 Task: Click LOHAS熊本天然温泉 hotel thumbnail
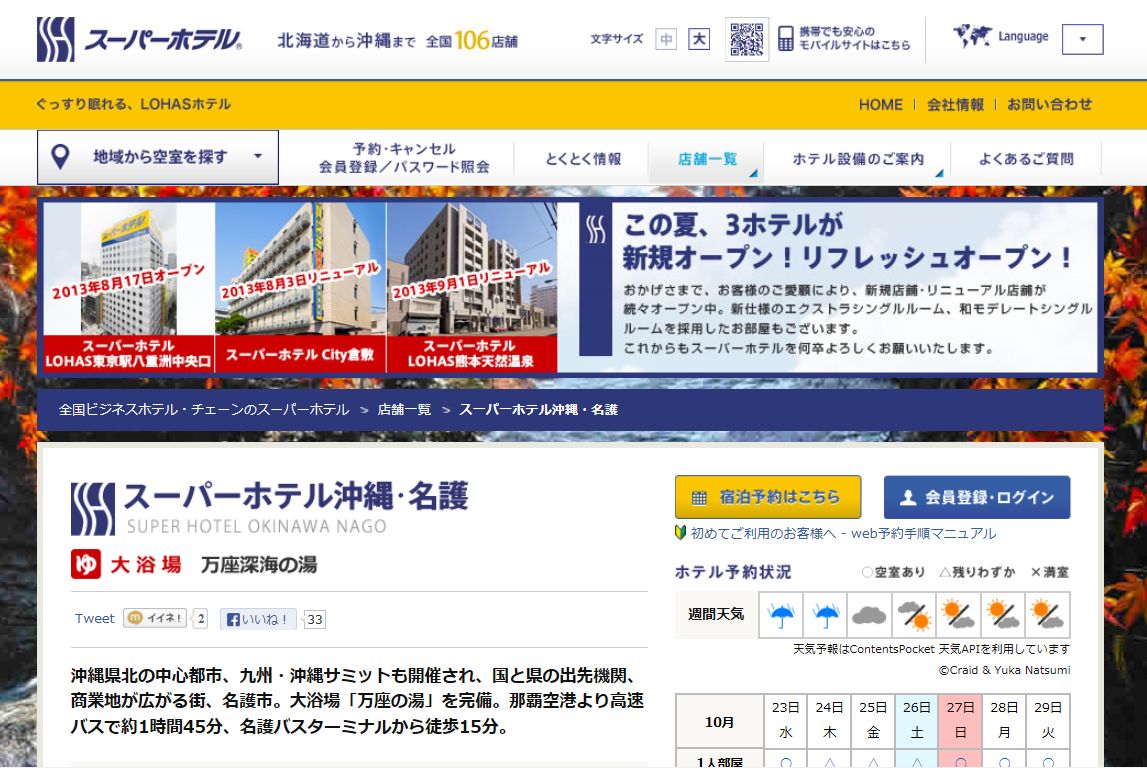(472, 287)
